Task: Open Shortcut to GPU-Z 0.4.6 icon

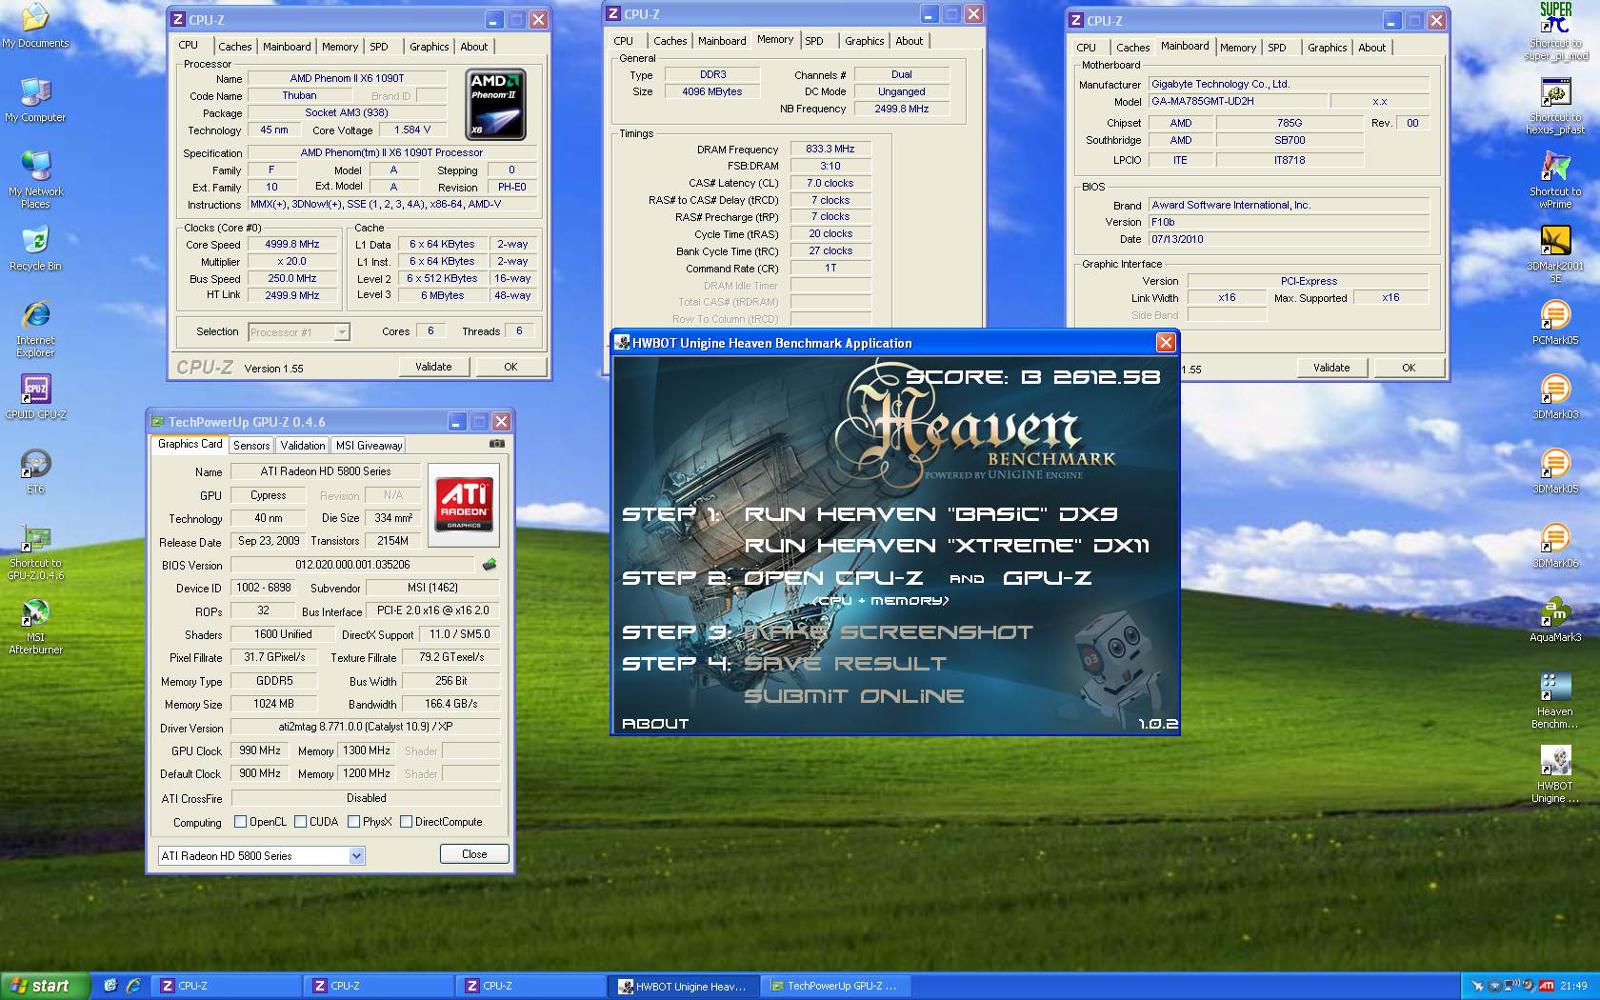Action: (35, 552)
